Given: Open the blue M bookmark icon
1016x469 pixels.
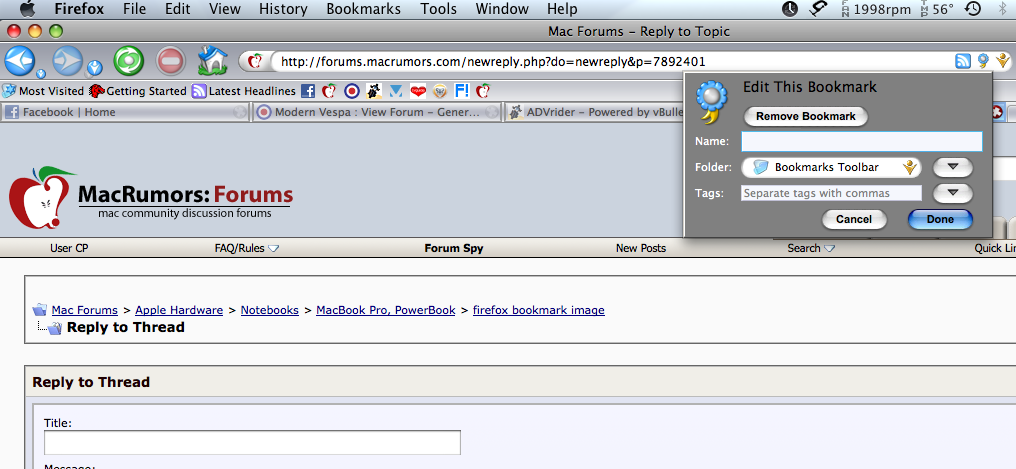Looking at the screenshot, I should 395,91.
